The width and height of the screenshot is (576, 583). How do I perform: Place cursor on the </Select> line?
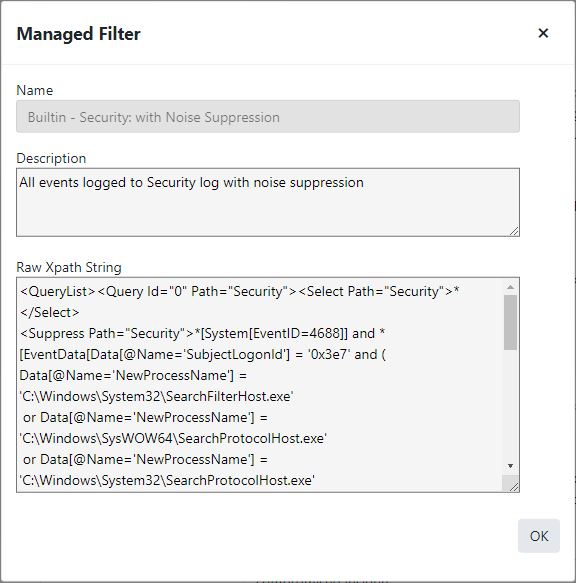point(49,312)
